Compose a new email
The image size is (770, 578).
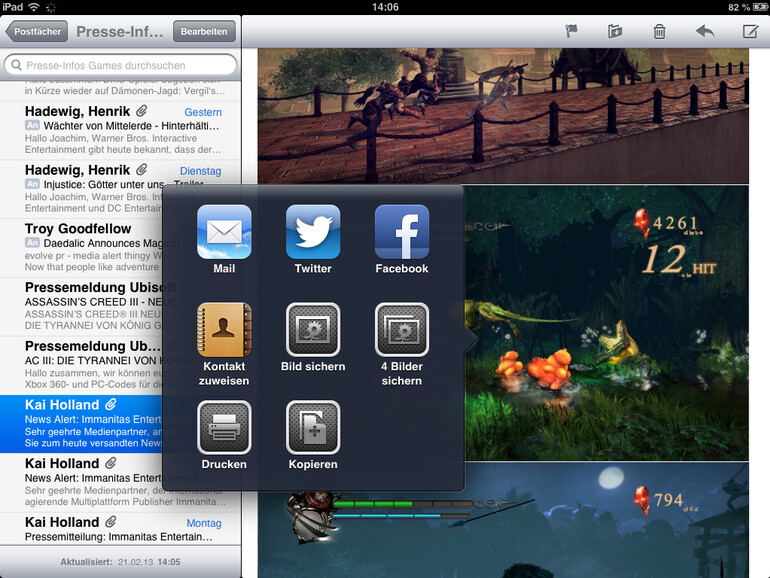750,31
